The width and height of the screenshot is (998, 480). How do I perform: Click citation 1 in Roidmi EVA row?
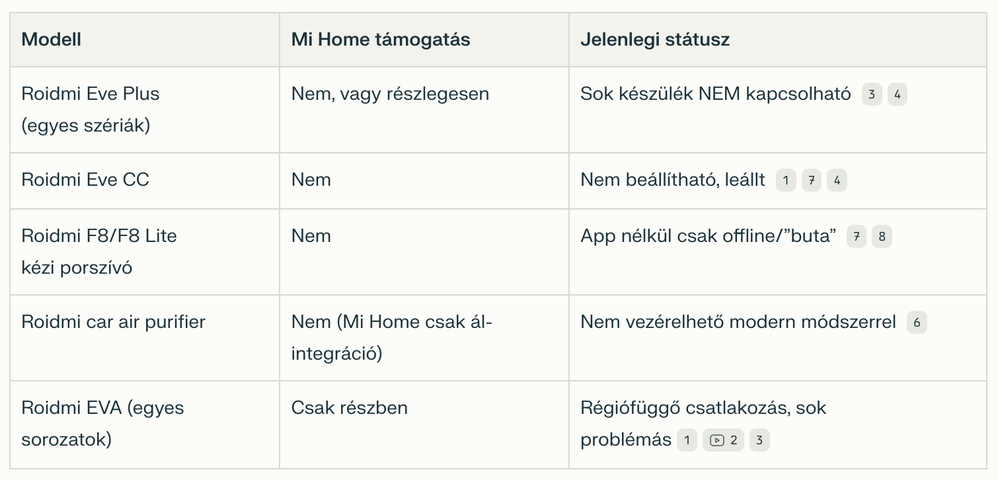pos(687,441)
